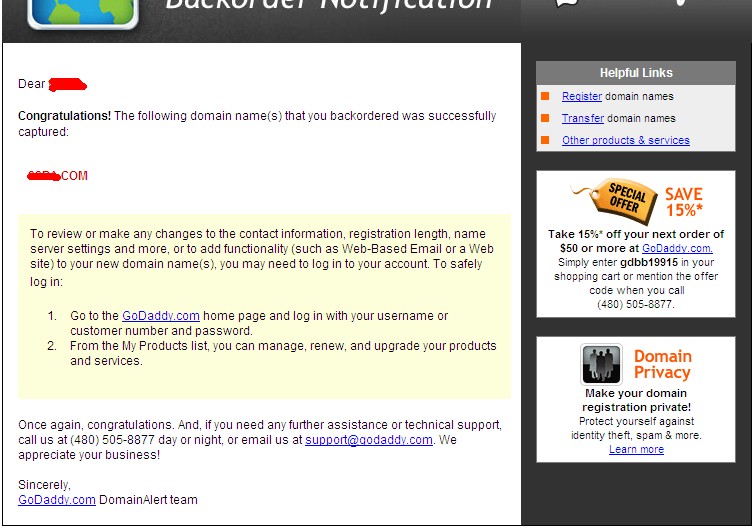Click the orange Domain Privacy heading
The width and height of the screenshot is (756, 528).
[x=662, y=364]
